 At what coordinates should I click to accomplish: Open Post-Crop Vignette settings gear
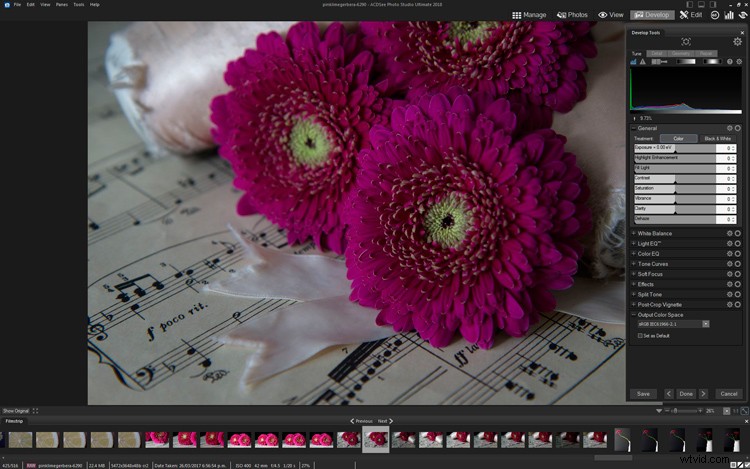point(729,305)
